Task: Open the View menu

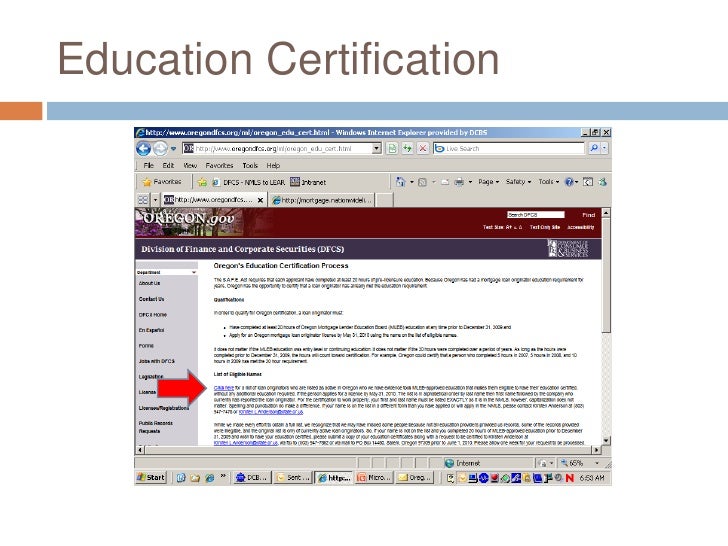Action: [x=190, y=165]
